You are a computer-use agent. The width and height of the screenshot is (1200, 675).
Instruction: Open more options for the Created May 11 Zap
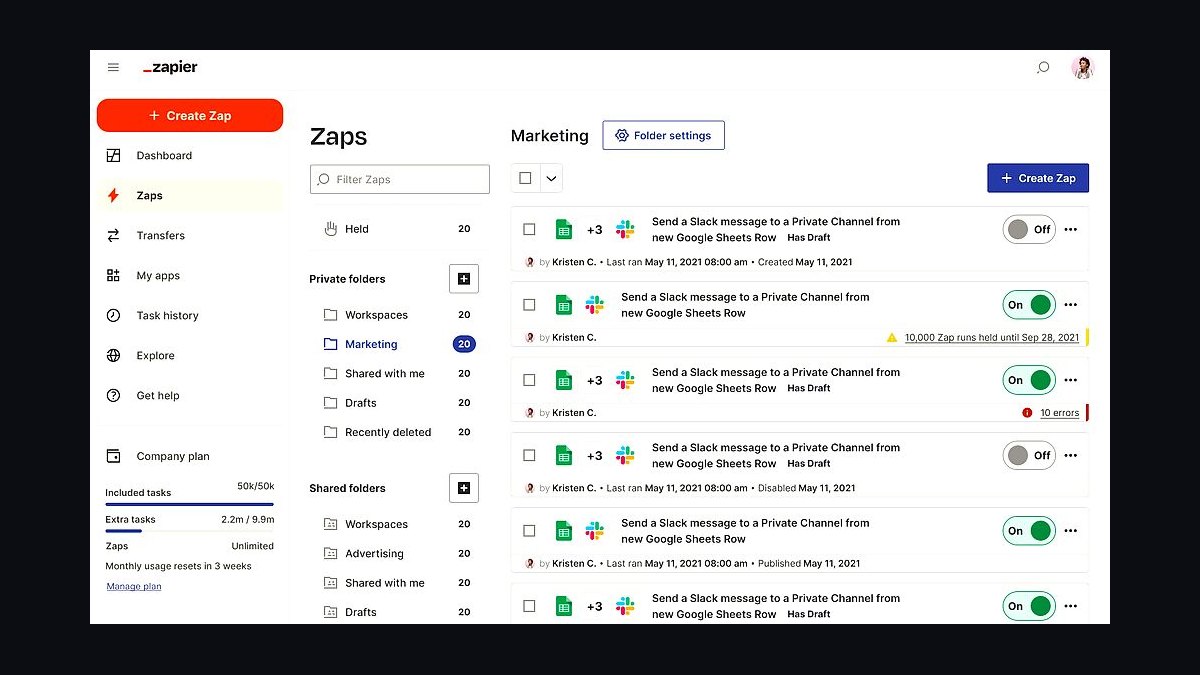tap(1071, 229)
